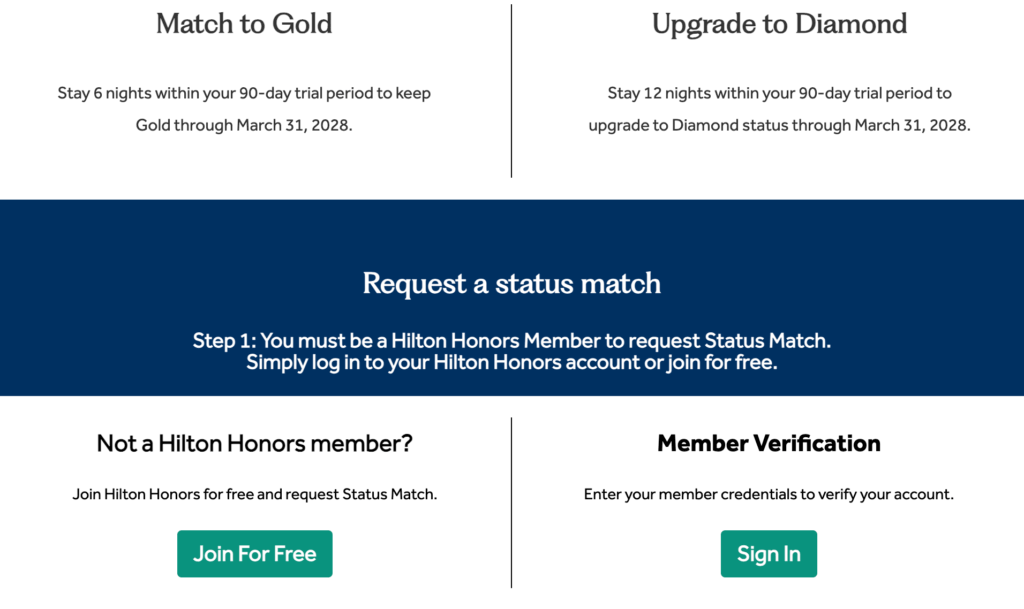This screenshot has height=609, width=1024.
Task: Click the member credentials verification text
Action: (x=768, y=494)
